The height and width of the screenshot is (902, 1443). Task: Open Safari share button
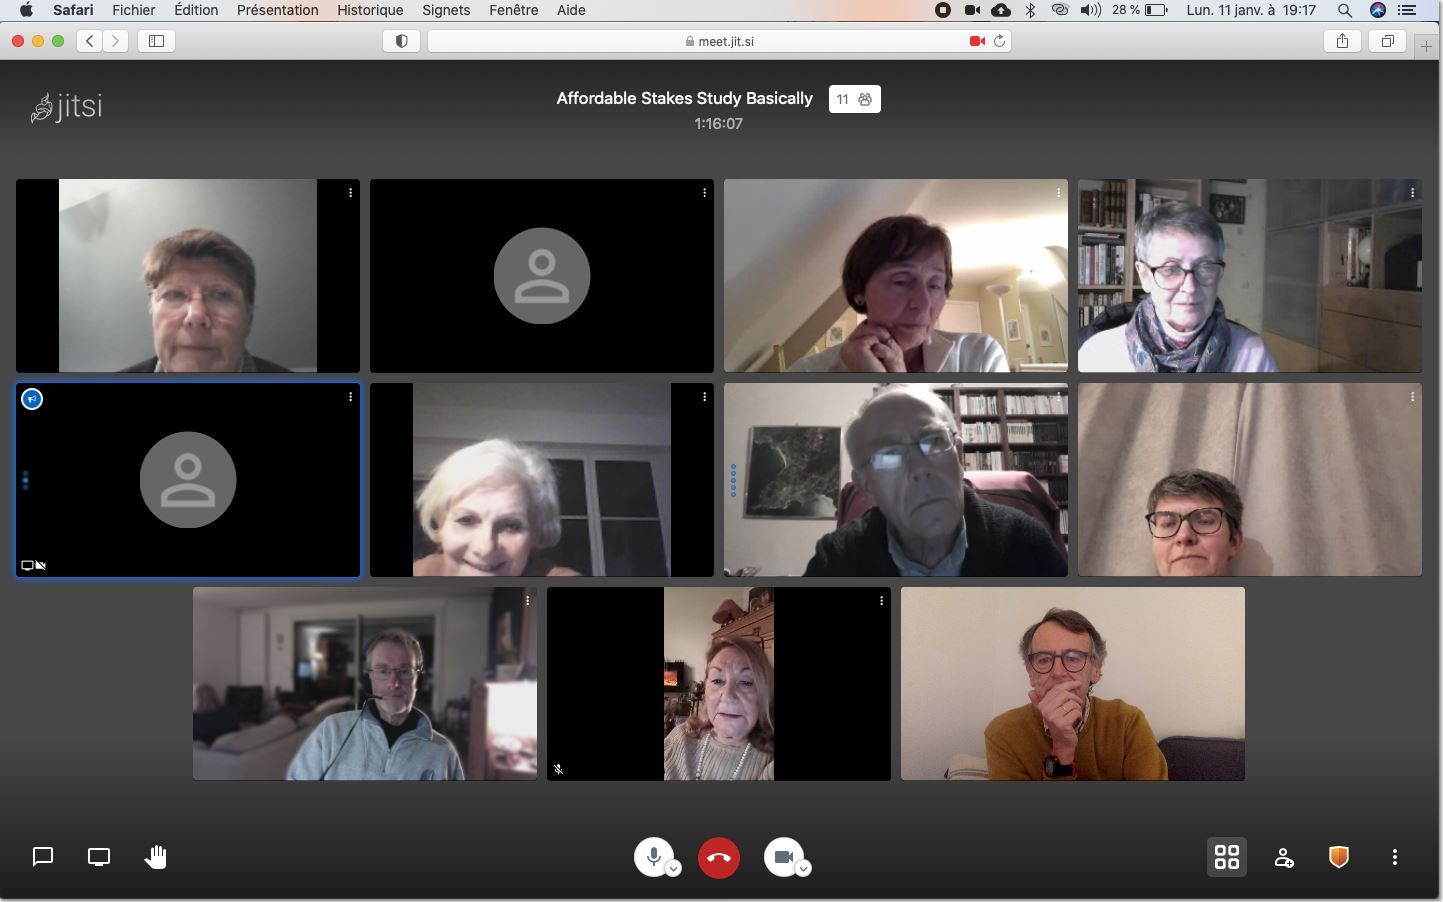click(x=1343, y=41)
